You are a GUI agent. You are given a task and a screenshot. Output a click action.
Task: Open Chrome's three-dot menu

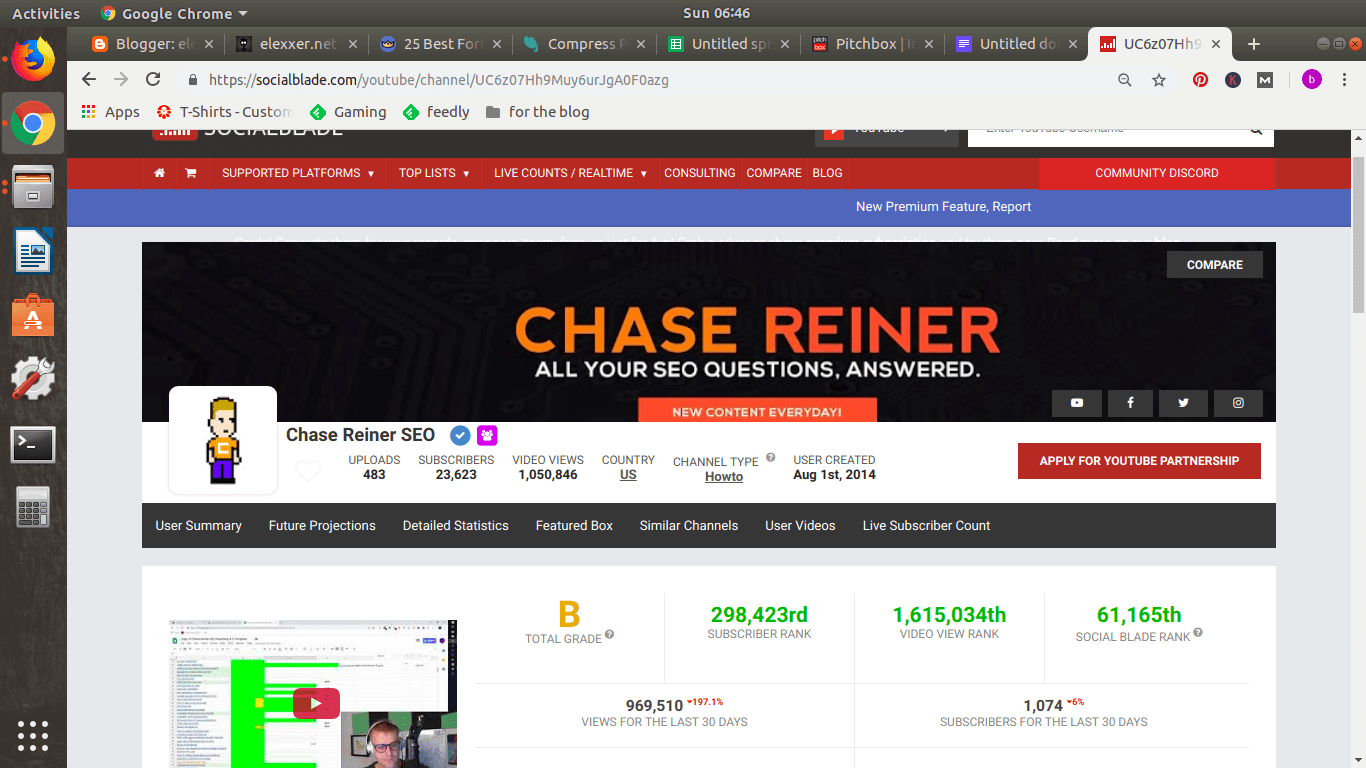tap(1343, 80)
